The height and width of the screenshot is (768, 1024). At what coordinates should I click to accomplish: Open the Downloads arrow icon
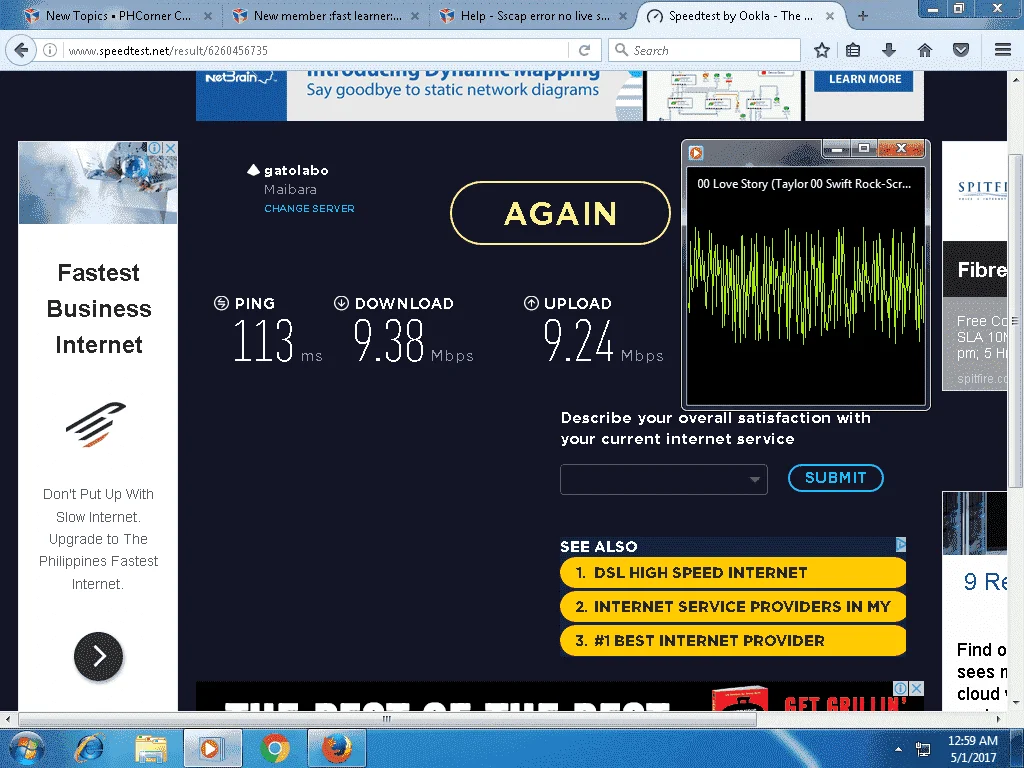click(889, 50)
